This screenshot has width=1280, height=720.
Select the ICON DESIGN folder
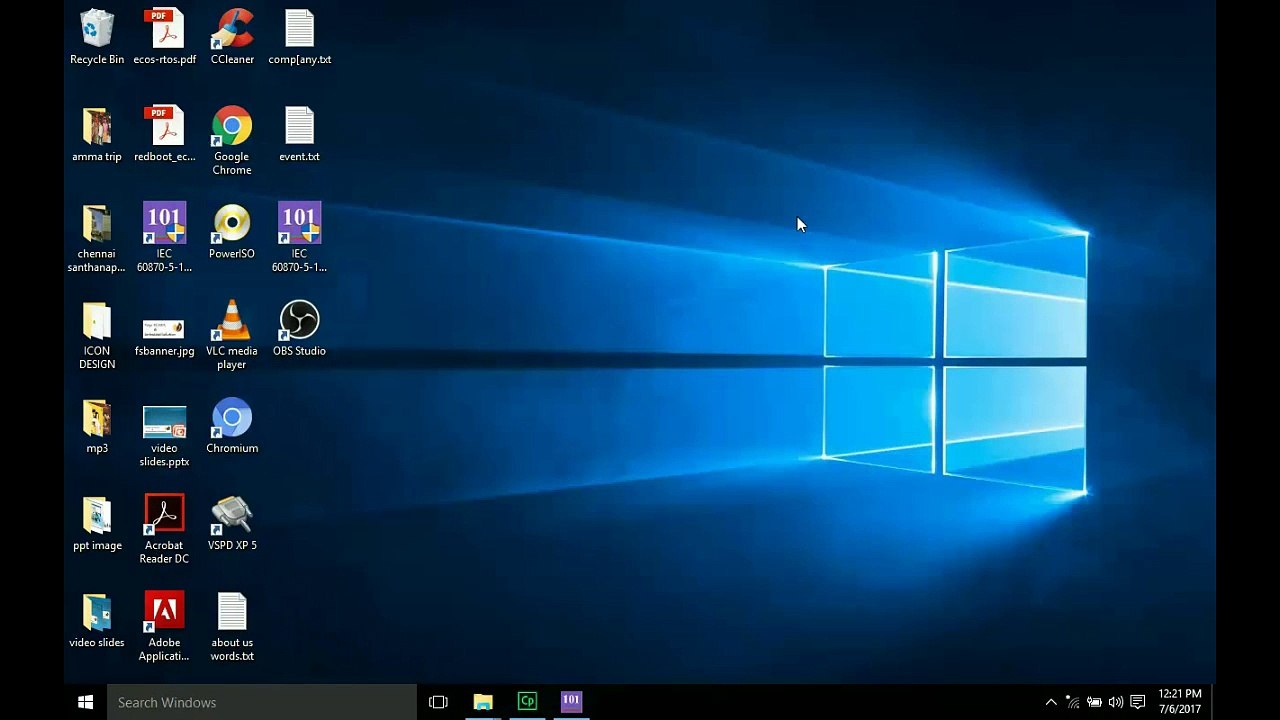point(97,335)
